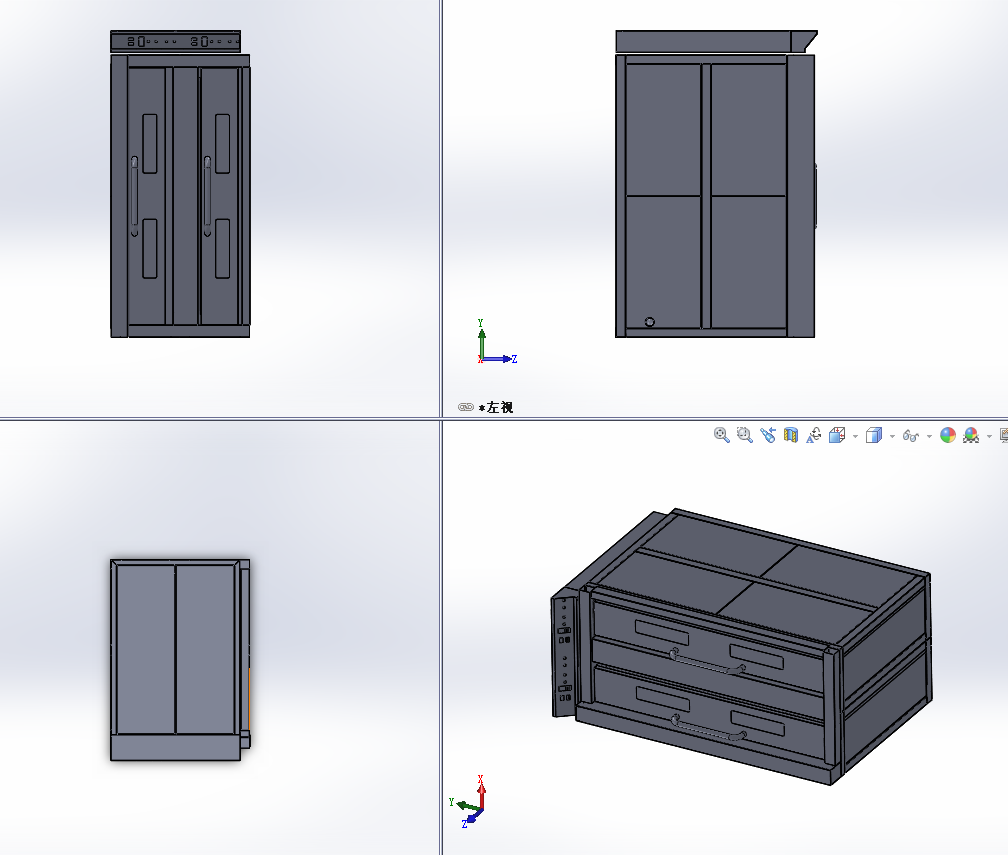Select the Zoom to Area tool
Screen dimensions: 1008x855
[744, 435]
